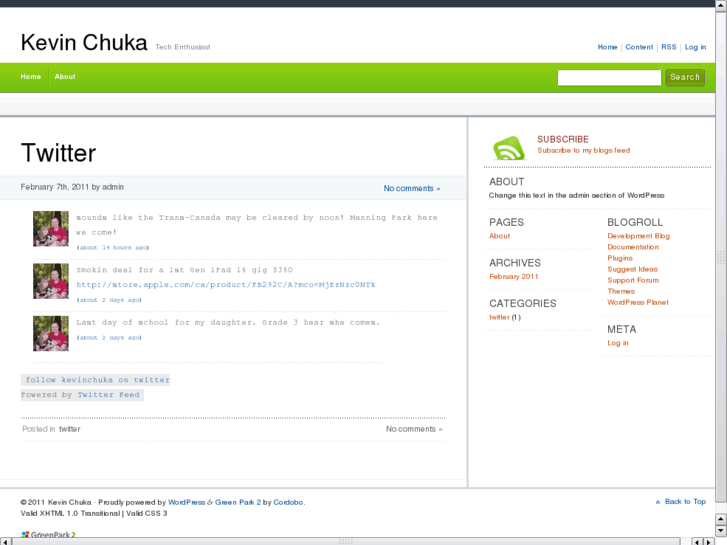Open Home in the green navigation bar

(31, 77)
